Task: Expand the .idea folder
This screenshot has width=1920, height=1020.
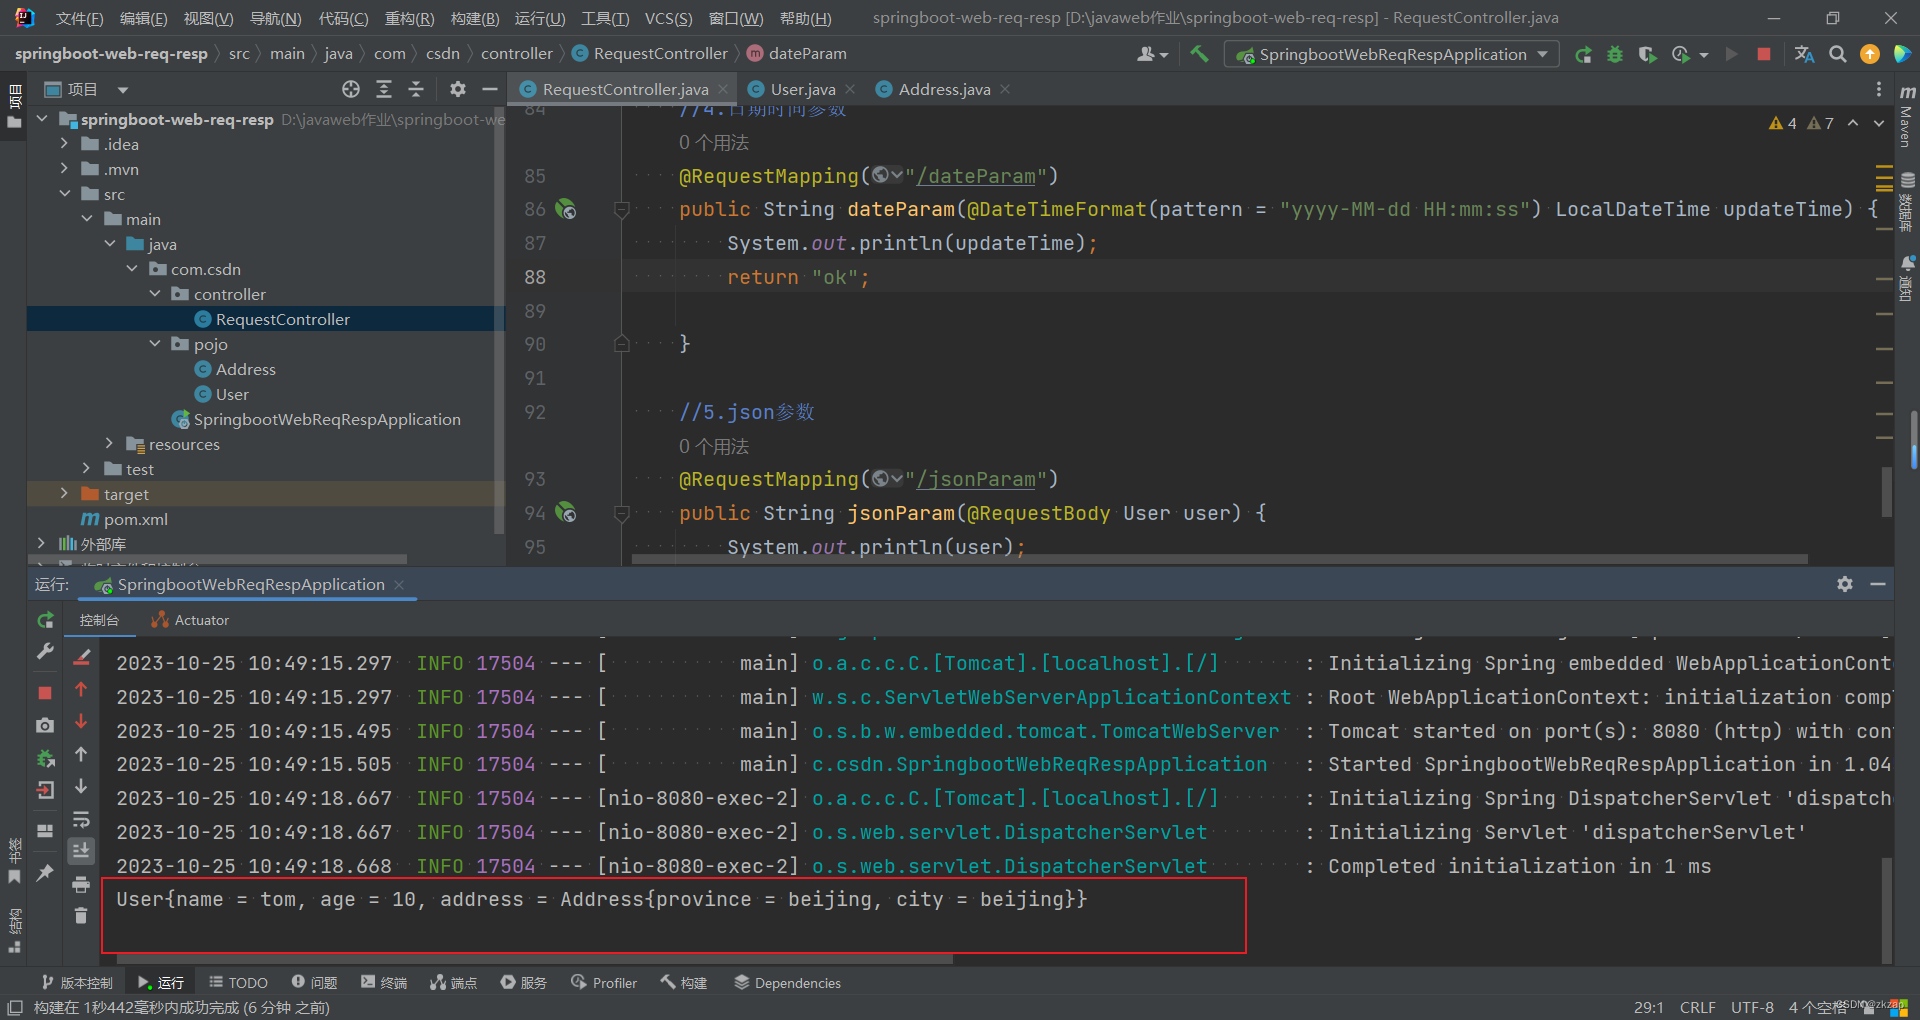Action: pyautogui.click(x=64, y=144)
